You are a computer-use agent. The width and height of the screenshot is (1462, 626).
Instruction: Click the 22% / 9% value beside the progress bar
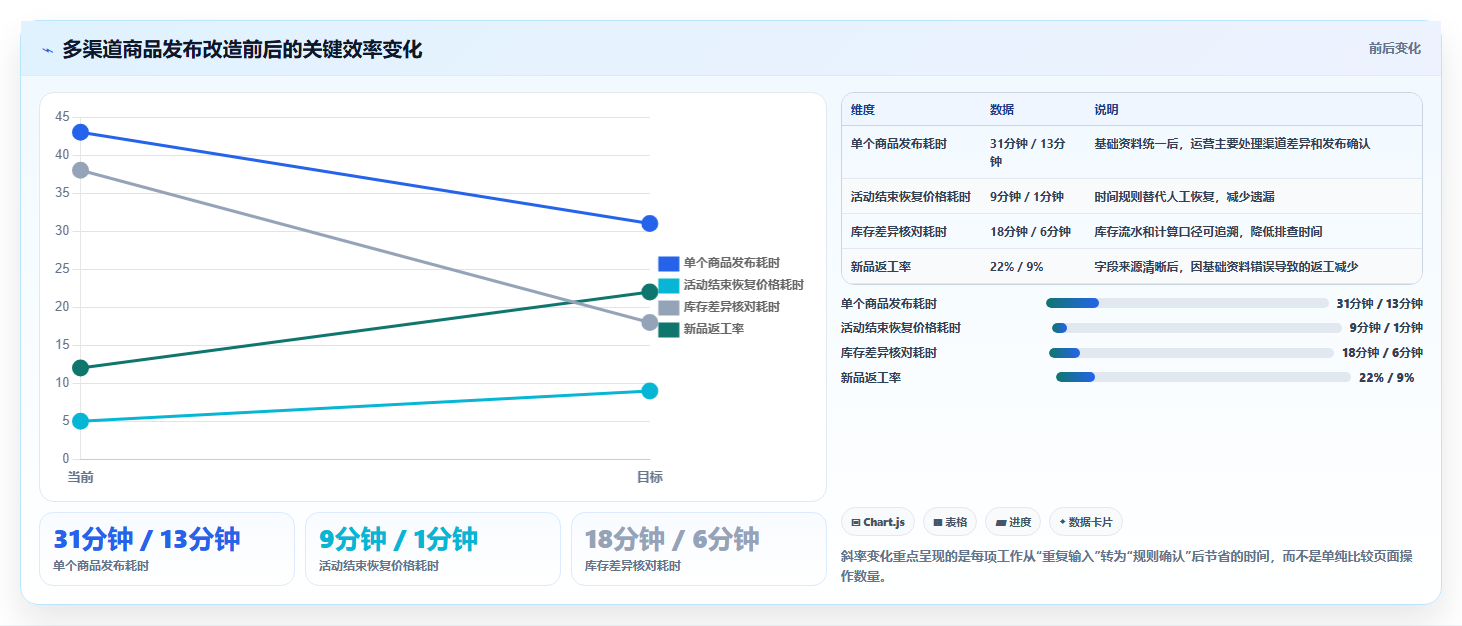click(1386, 378)
